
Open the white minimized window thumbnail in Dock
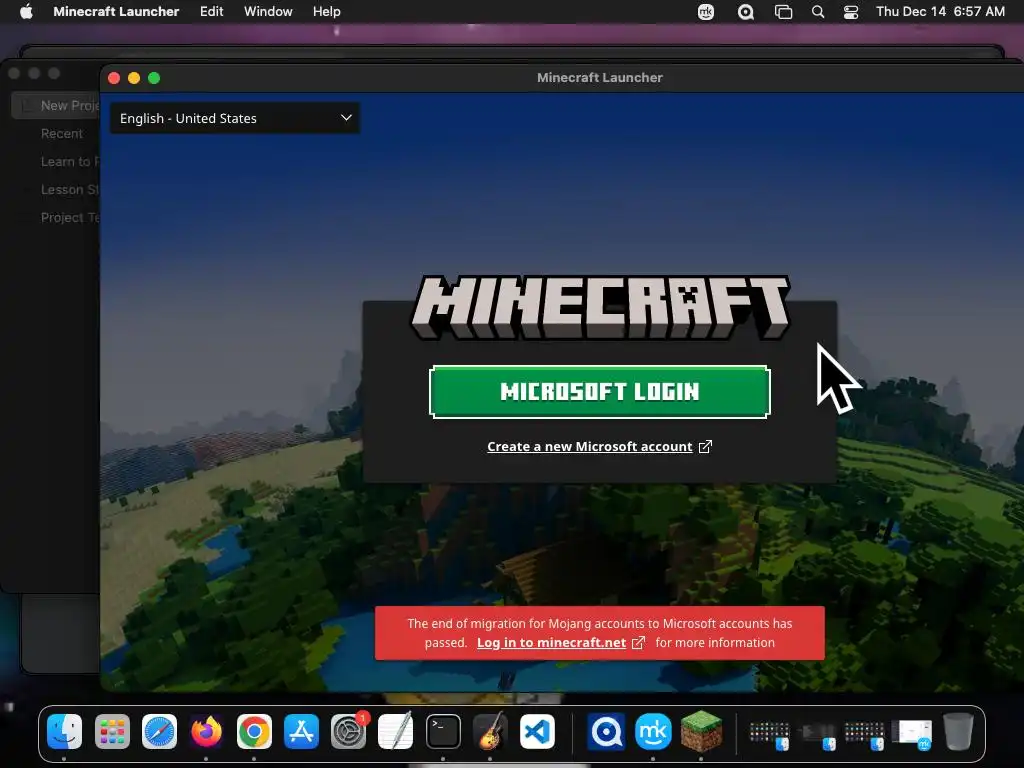pyautogui.click(x=913, y=735)
